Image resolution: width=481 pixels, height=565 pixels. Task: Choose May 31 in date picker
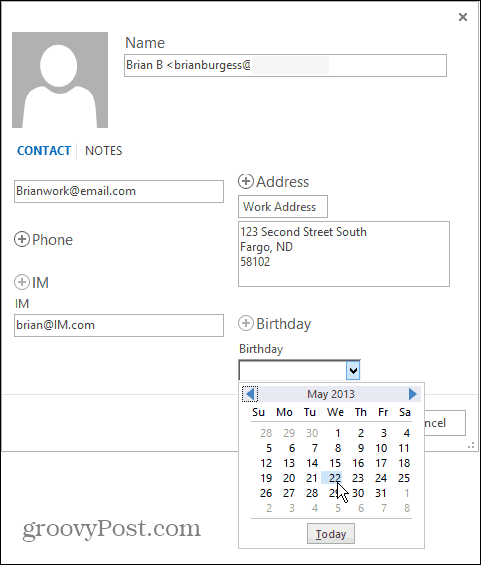(381, 493)
